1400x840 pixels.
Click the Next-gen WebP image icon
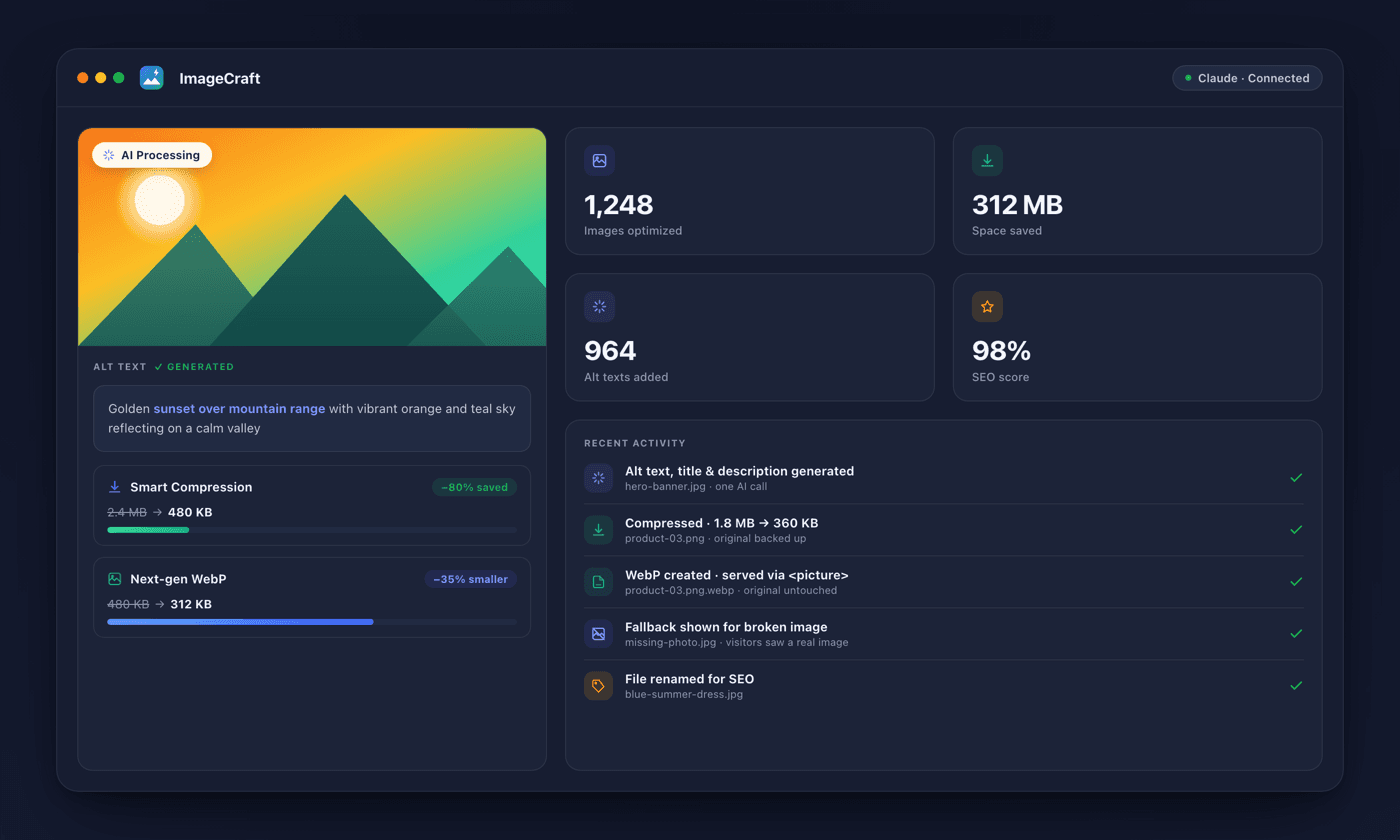coord(115,579)
